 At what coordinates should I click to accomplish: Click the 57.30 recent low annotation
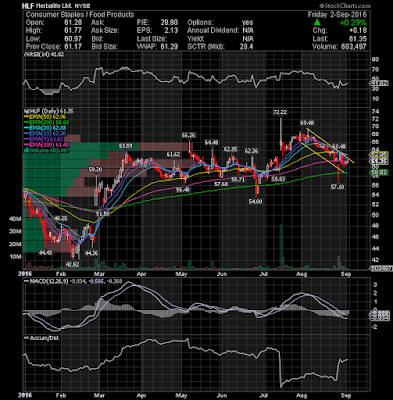coord(338,187)
